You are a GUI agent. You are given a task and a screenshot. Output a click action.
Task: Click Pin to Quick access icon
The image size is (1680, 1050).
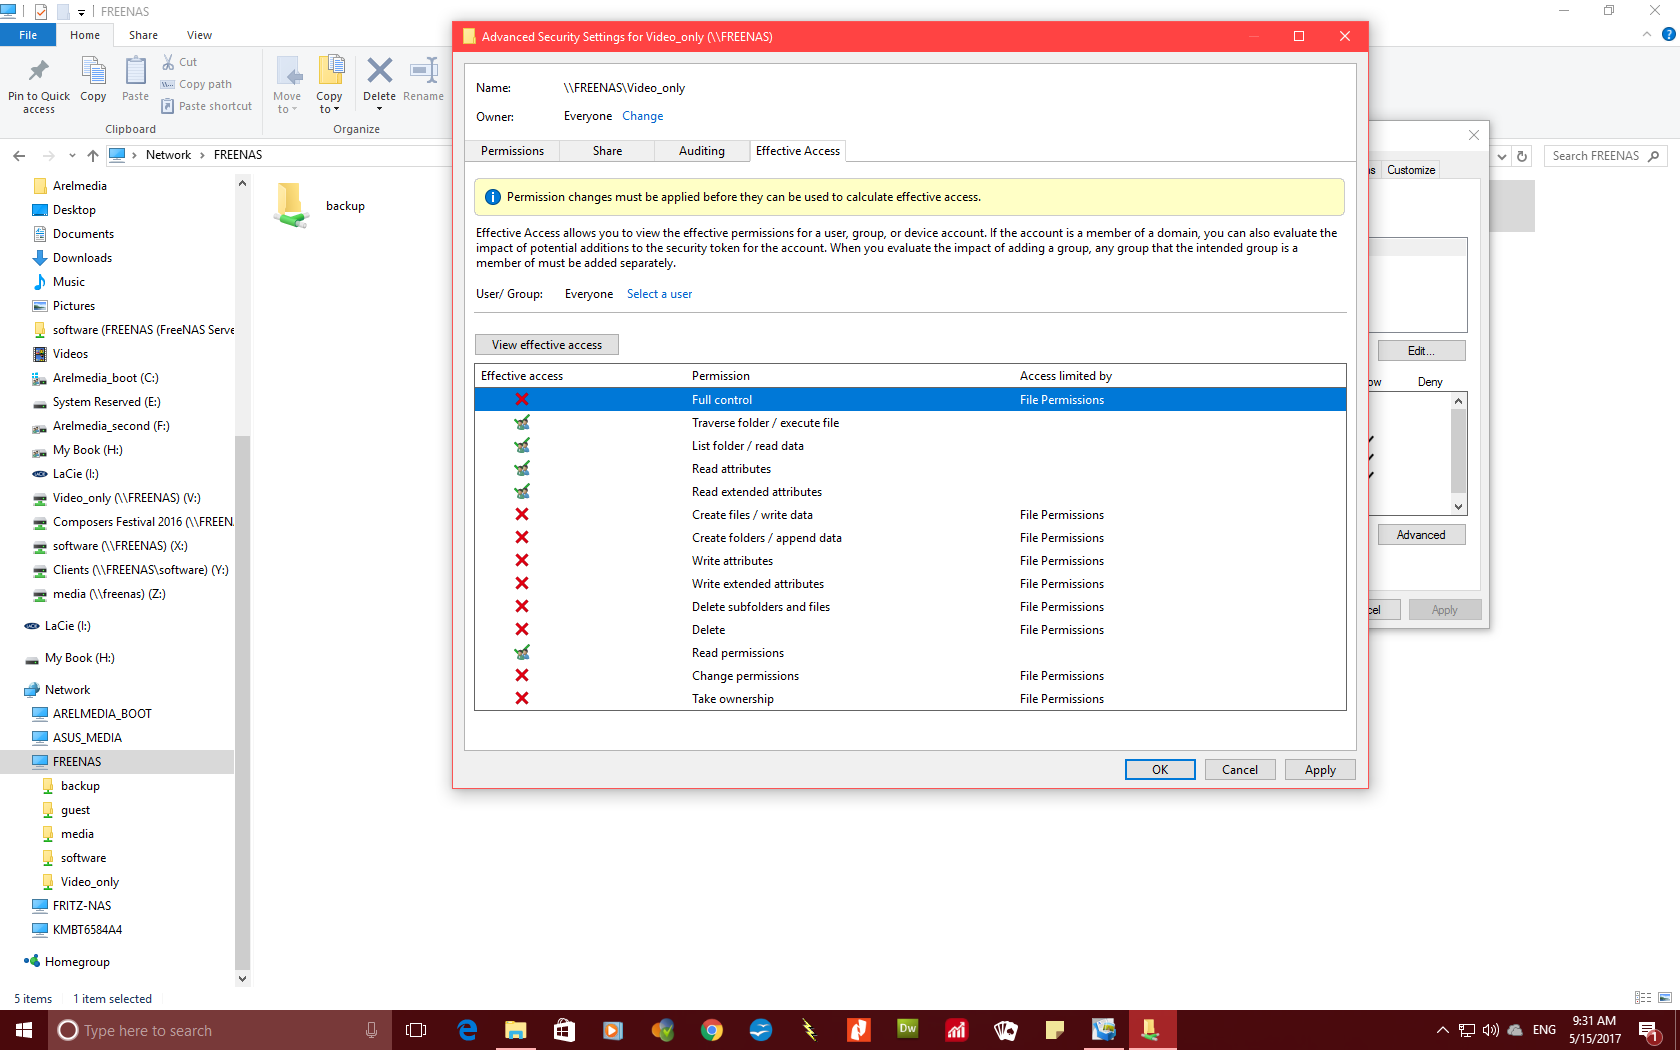(39, 71)
